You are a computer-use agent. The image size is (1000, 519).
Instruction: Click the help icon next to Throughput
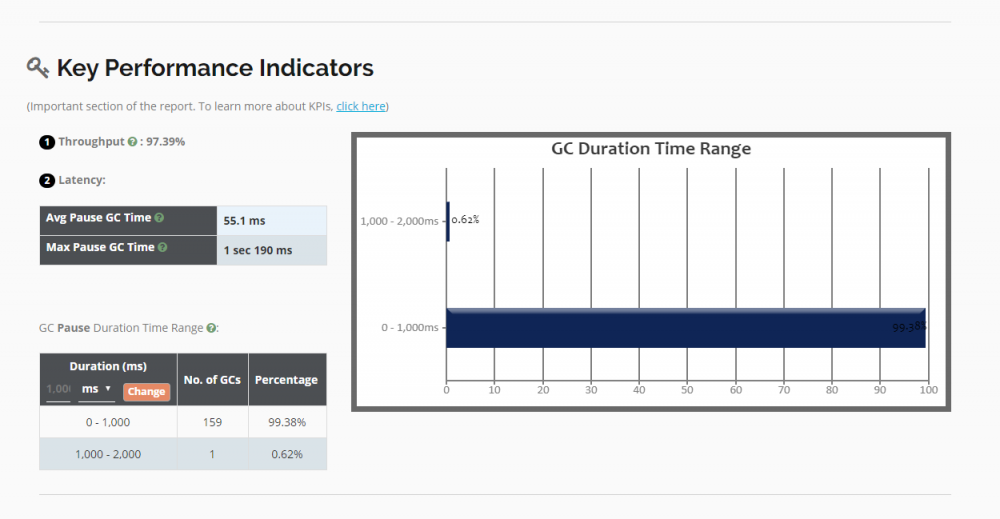pyautogui.click(x=132, y=142)
